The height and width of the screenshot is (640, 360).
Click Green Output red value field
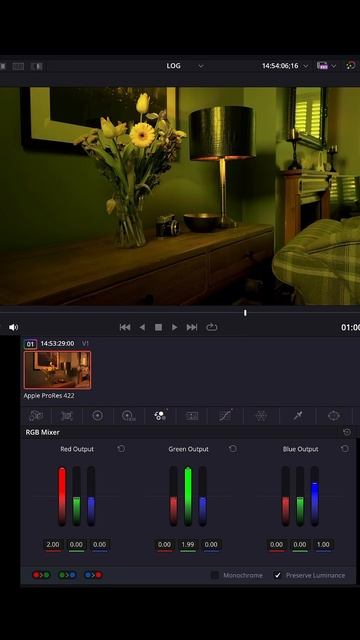[x=164, y=544]
